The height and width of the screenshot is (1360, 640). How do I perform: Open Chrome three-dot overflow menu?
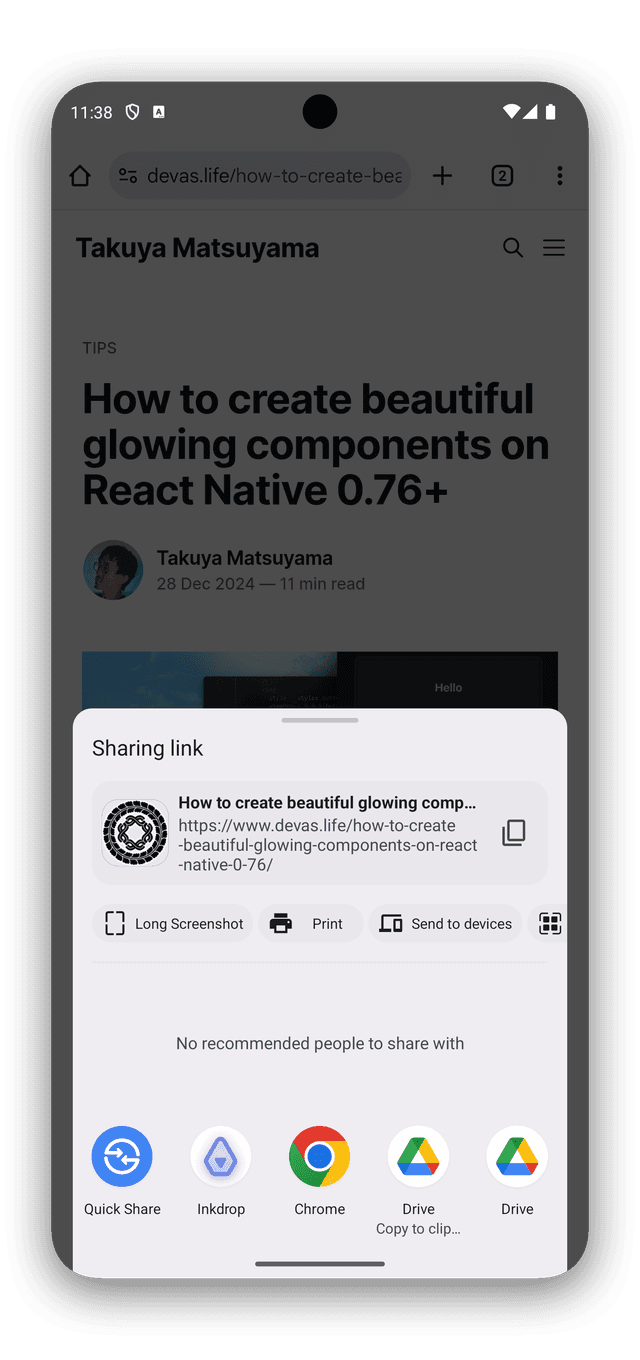(x=559, y=176)
